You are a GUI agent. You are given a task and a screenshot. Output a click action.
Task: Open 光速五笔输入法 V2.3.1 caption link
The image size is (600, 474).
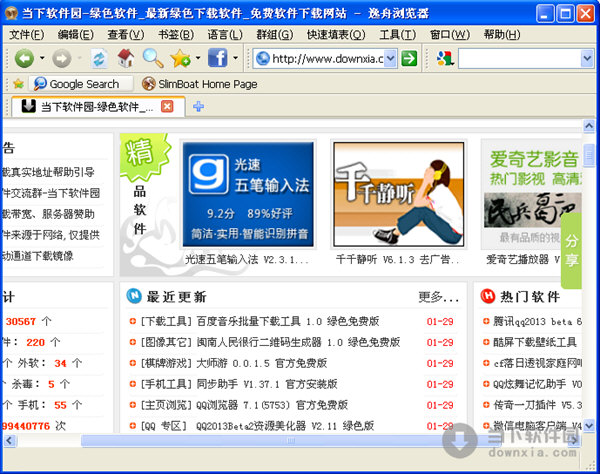[247, 259]
